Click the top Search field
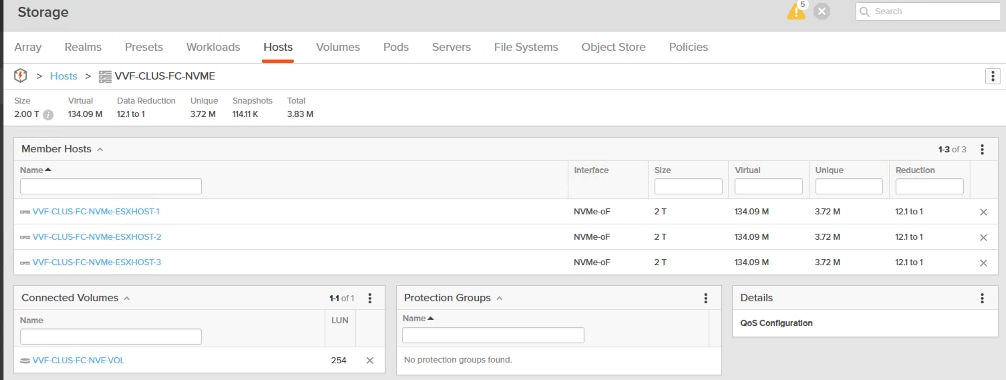This screenshot has width=1006, height=380. [928, 12]
